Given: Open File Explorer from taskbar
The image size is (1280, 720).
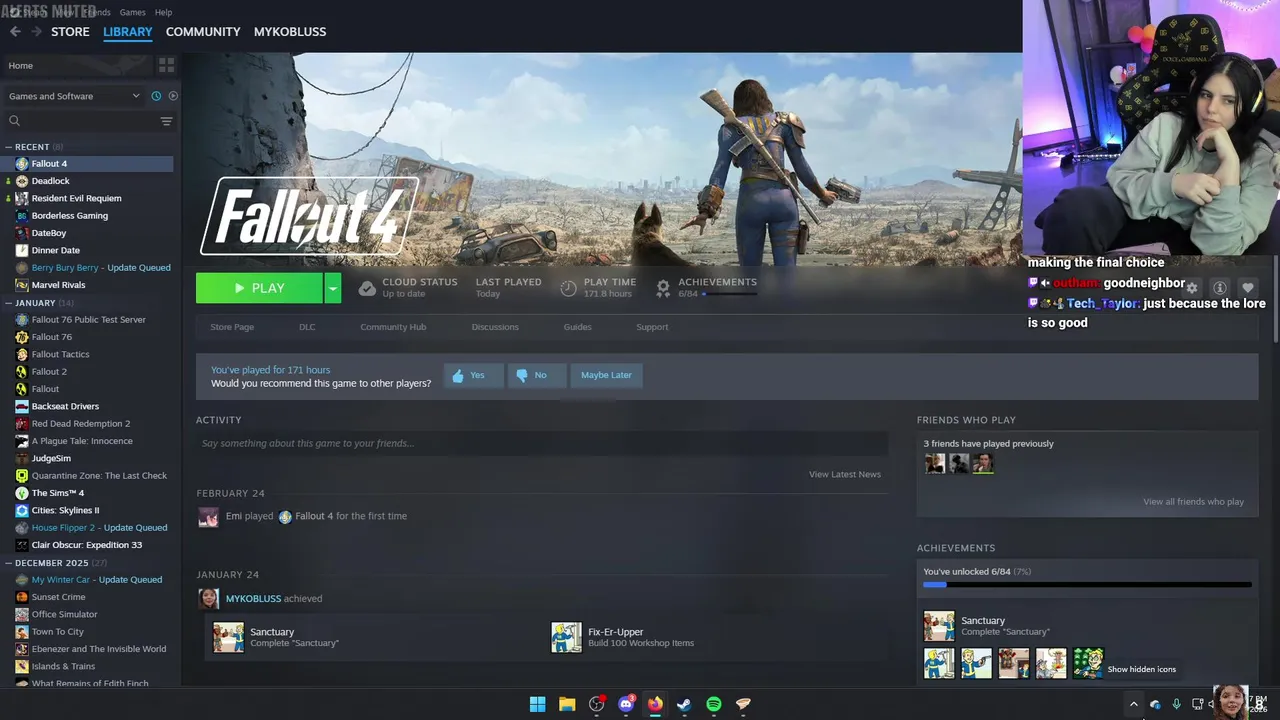Looking at the screenshot, I should (567, 704).
